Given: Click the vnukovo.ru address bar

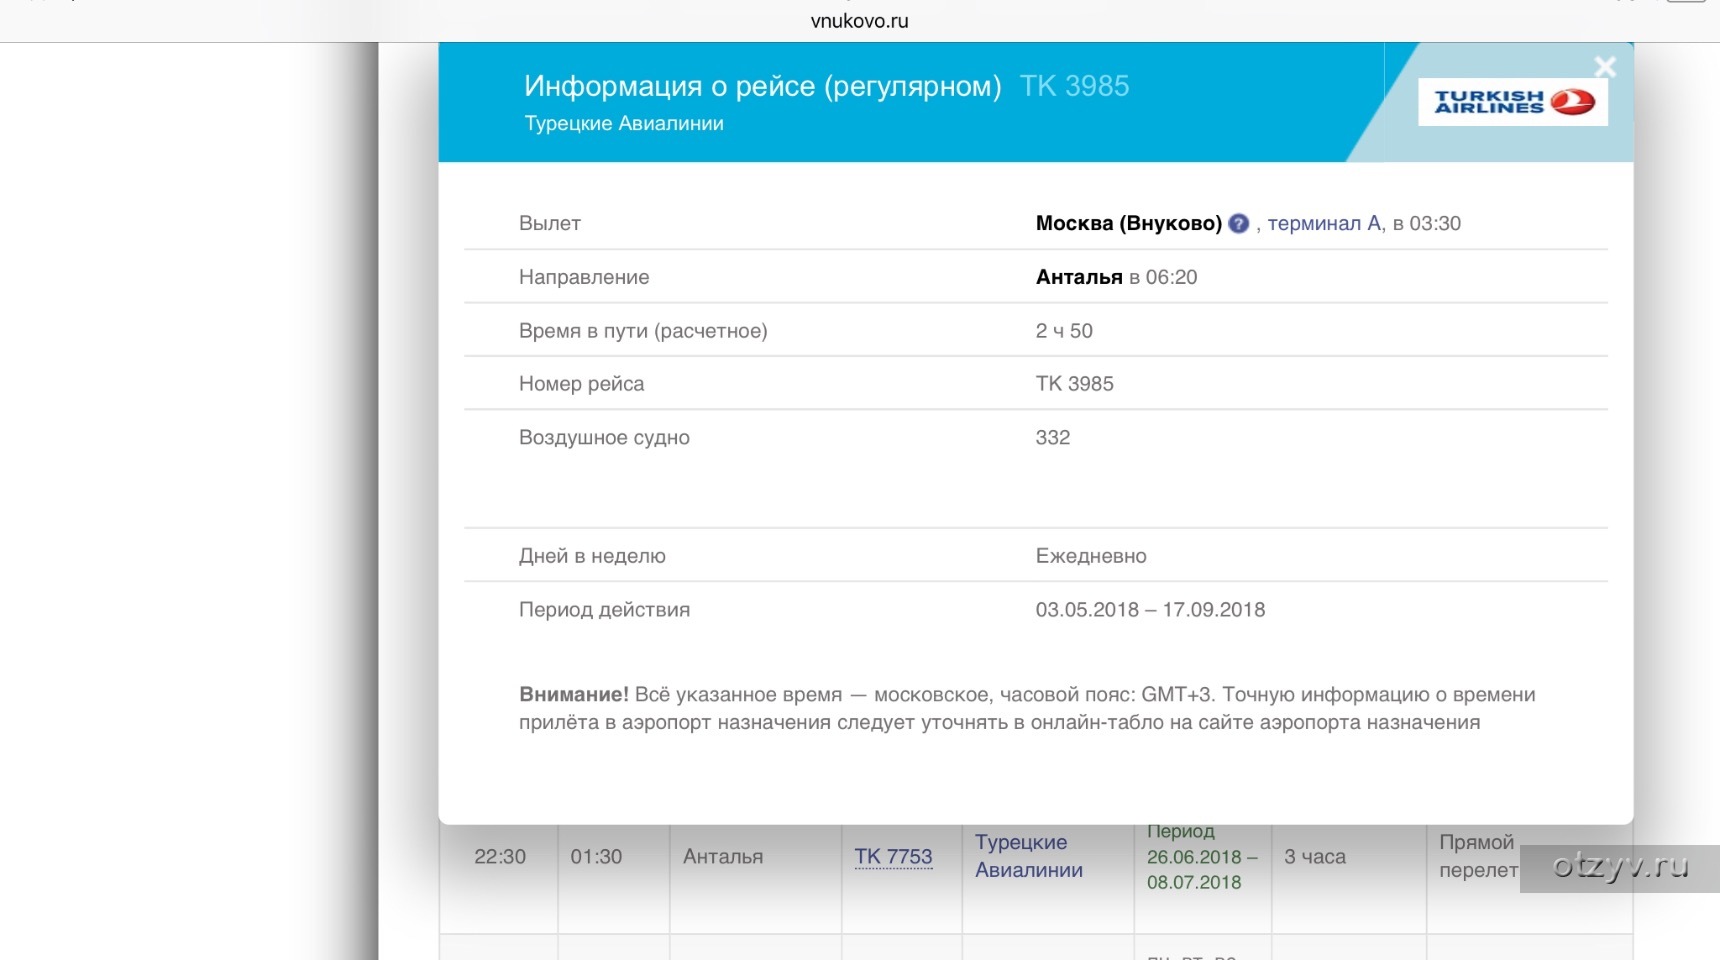Looking at the screenshot, I should click(860, 21).
